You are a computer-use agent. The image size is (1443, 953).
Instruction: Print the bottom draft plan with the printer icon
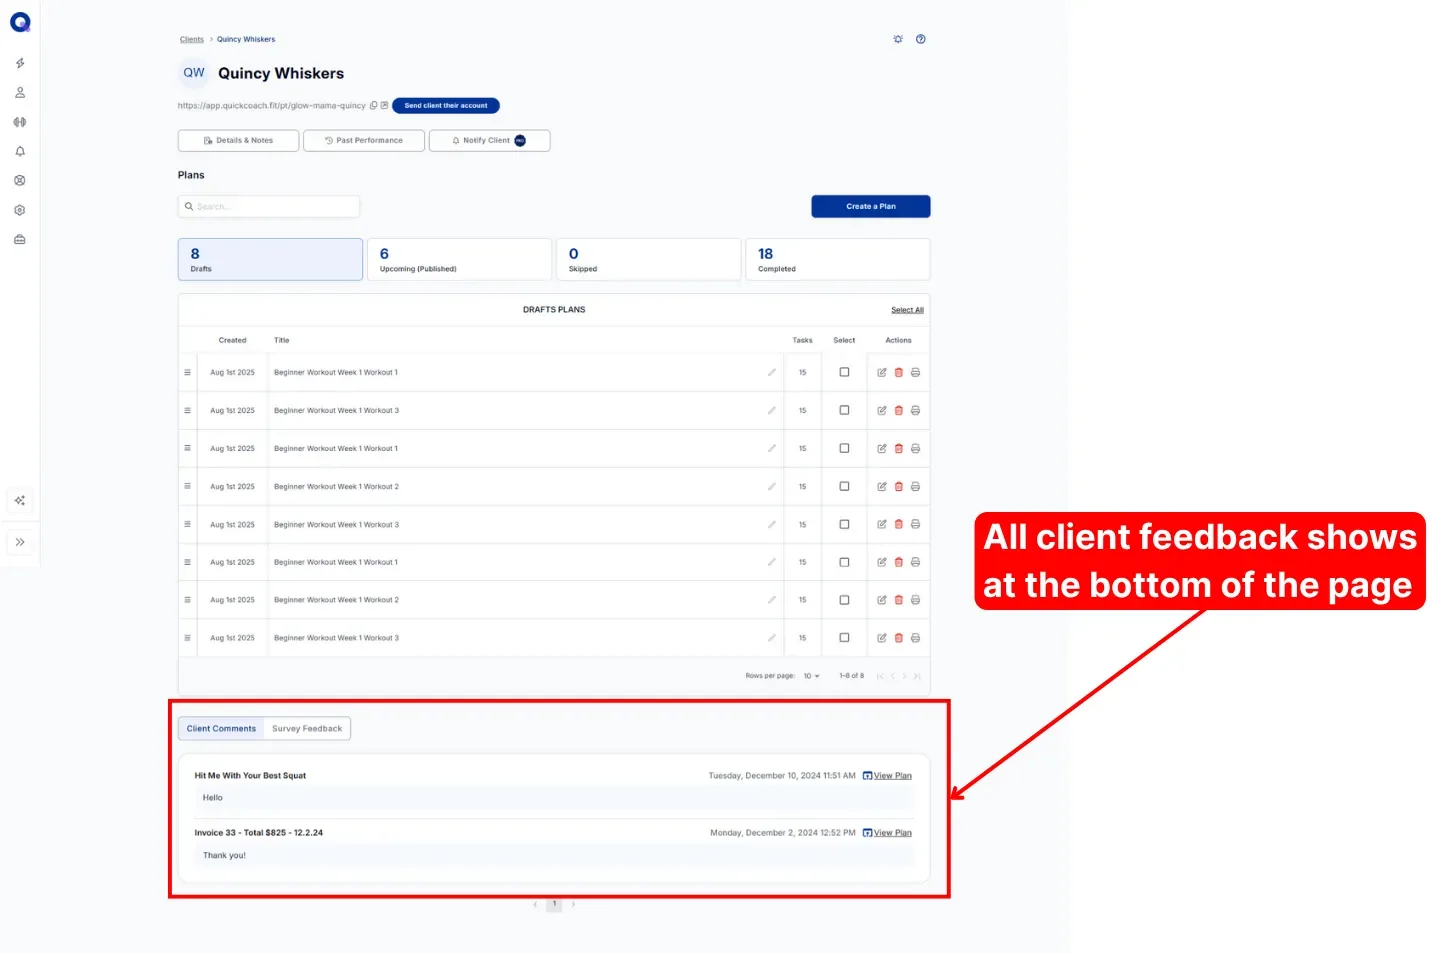915,638
